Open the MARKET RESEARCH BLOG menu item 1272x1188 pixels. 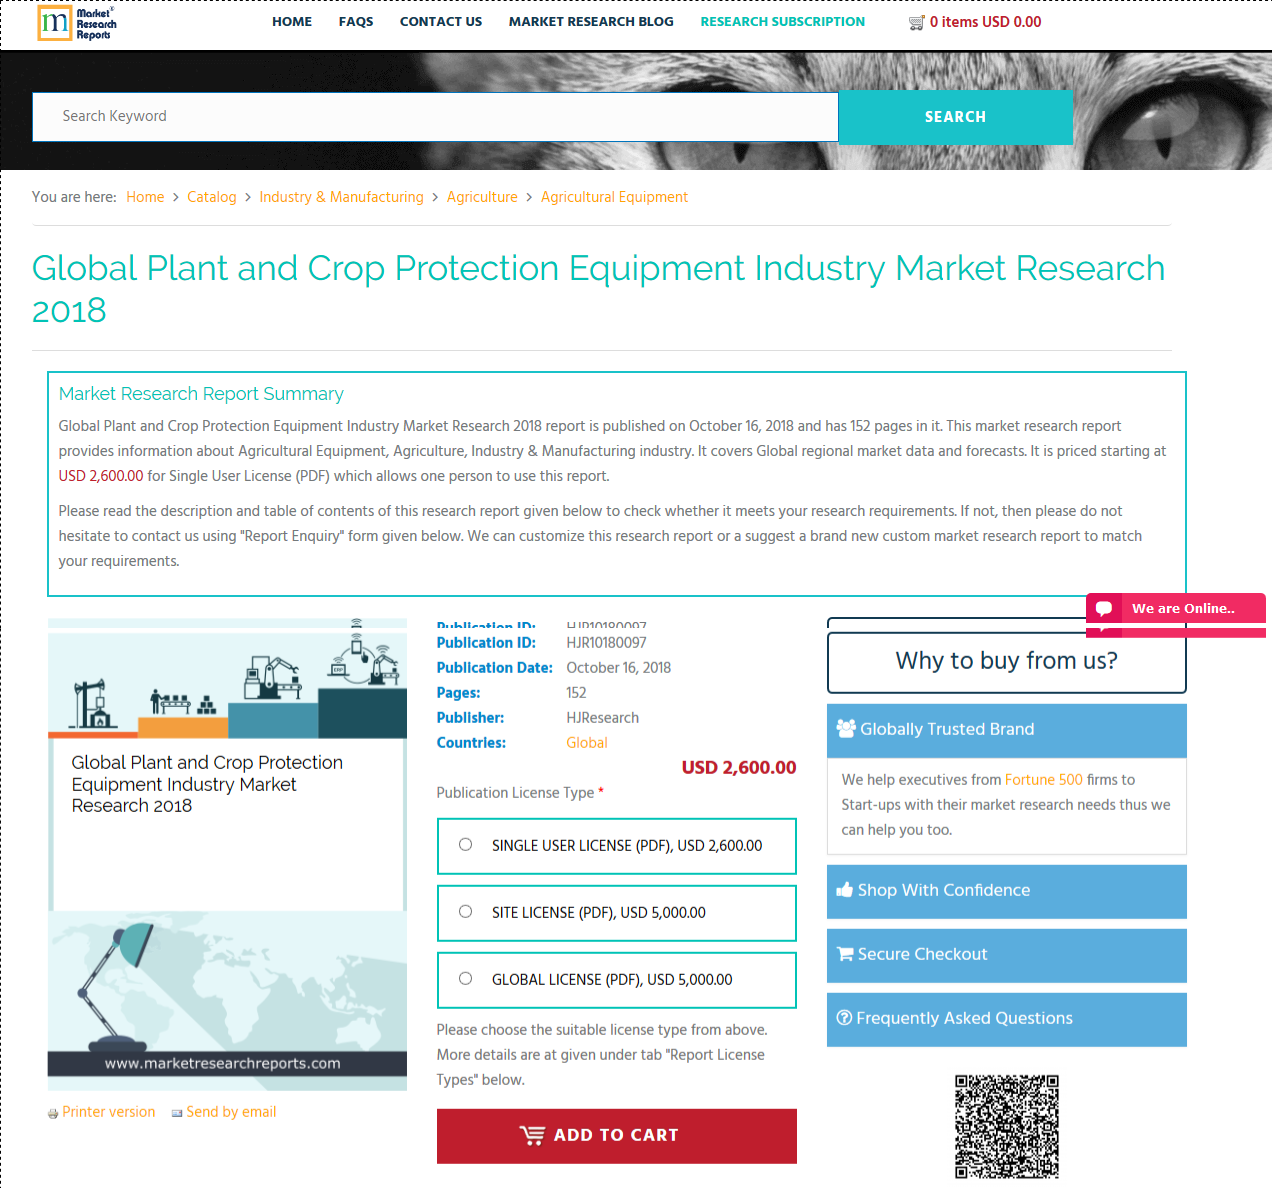click(x=590, y=21)
